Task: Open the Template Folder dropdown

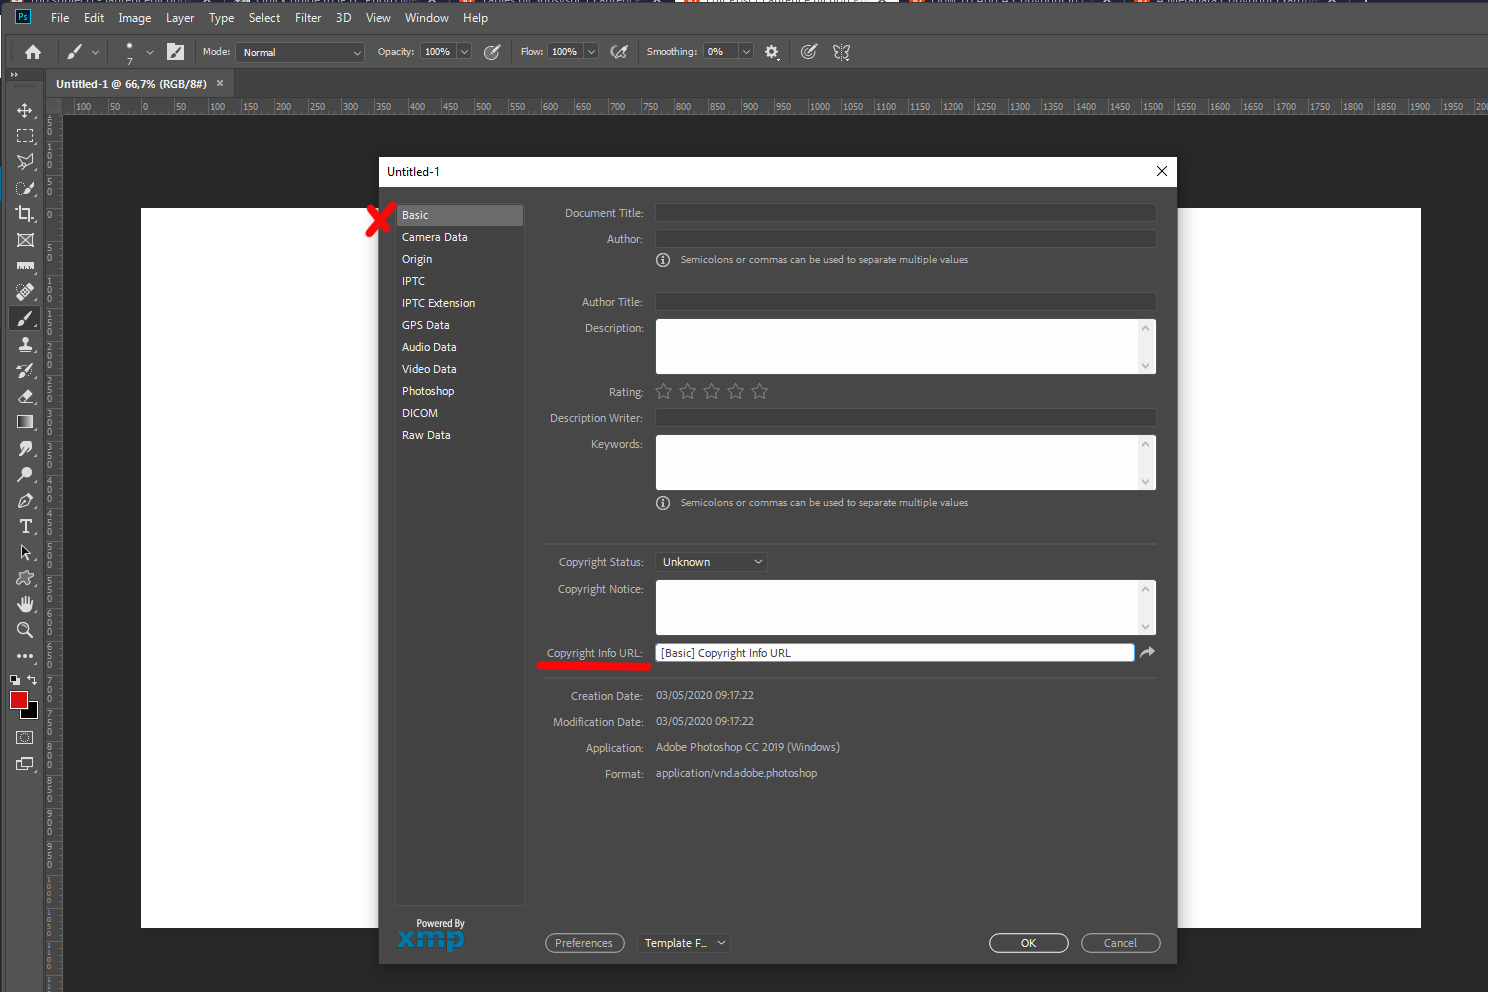Action: (683, 943)
